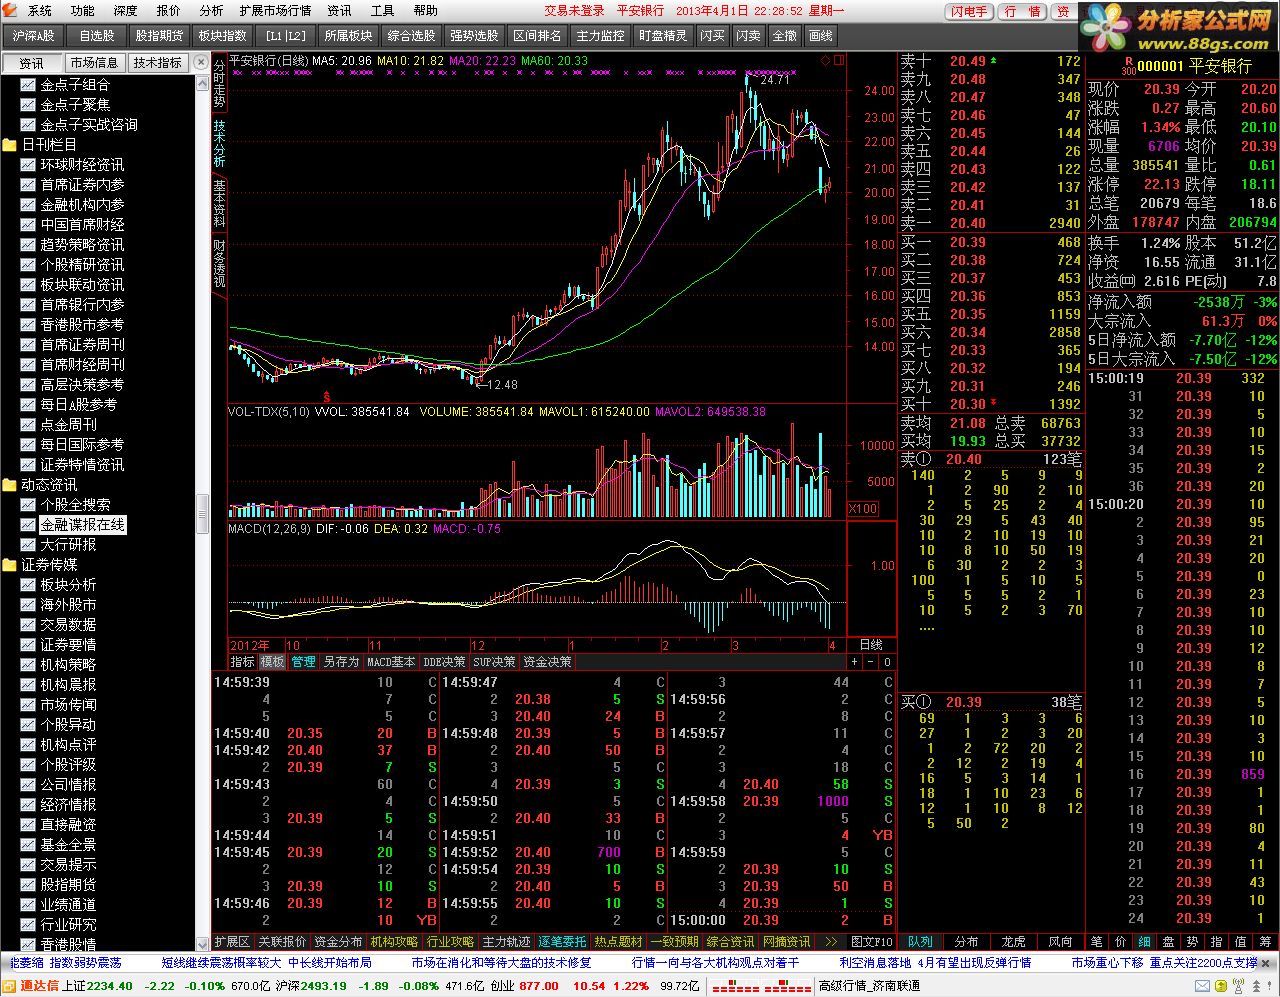
Task: Click the 全撤 button
Action: [784, 36]
